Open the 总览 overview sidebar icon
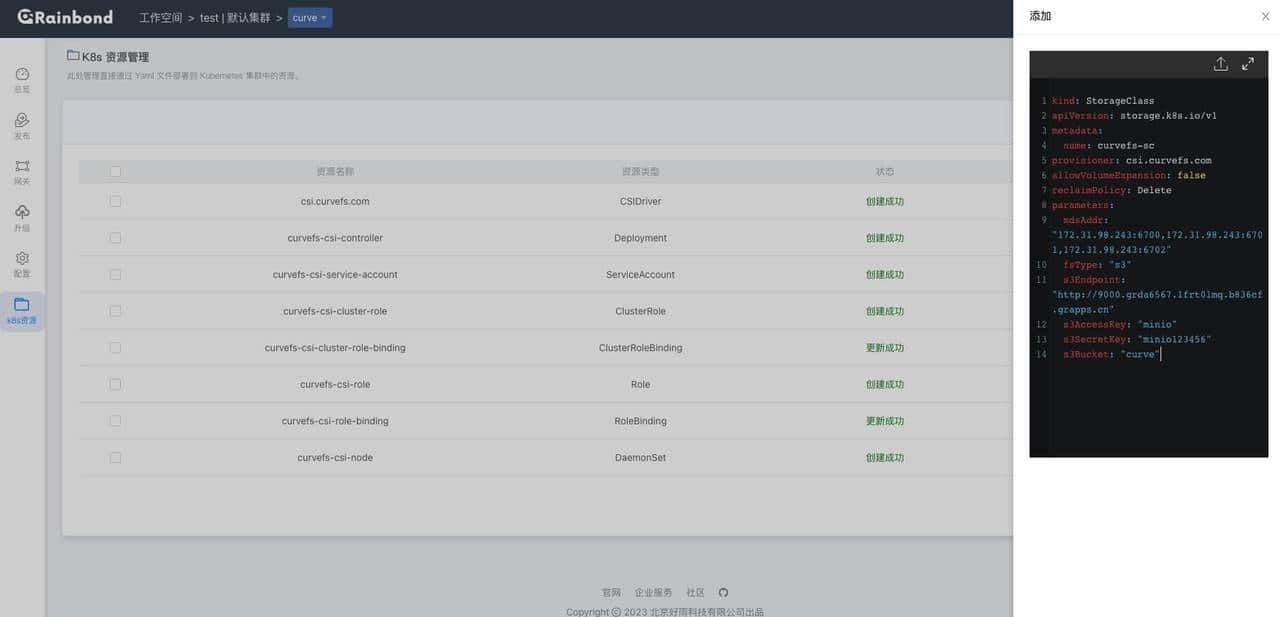 (22, 80)
